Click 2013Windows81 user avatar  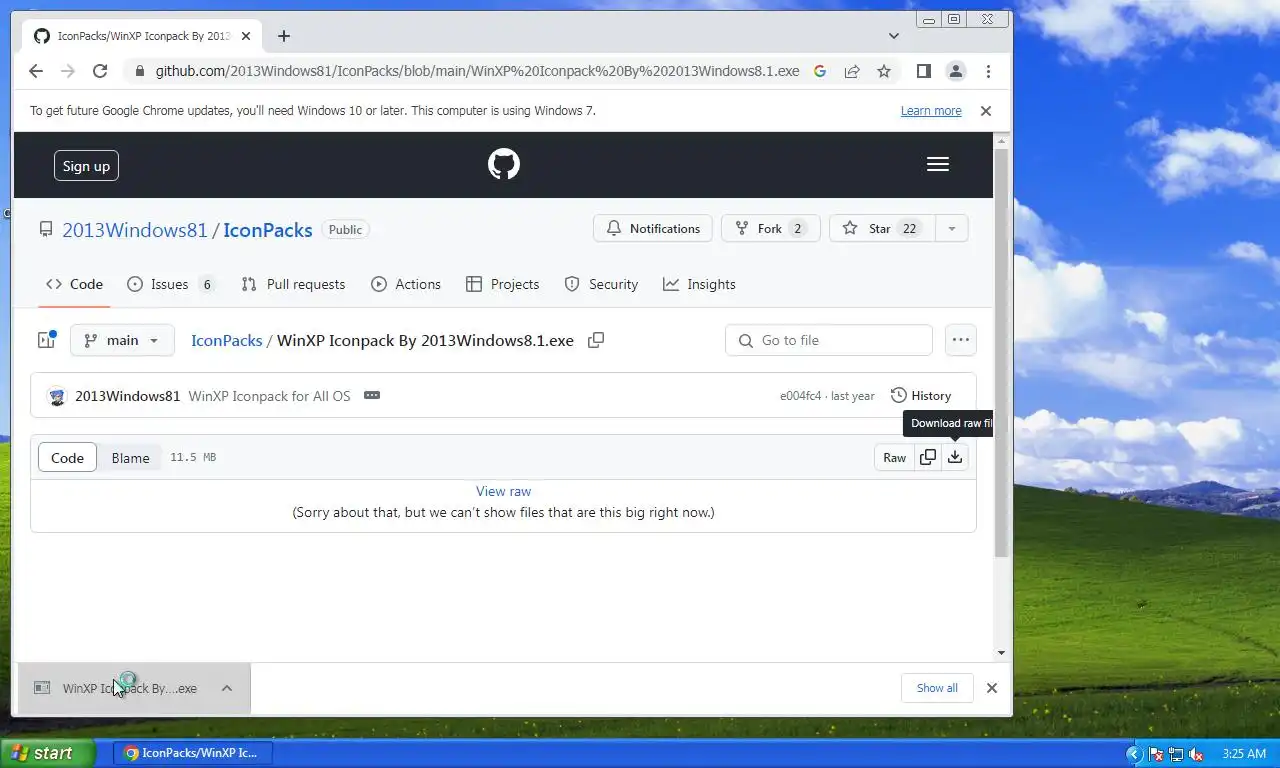[x=57, y=396]
